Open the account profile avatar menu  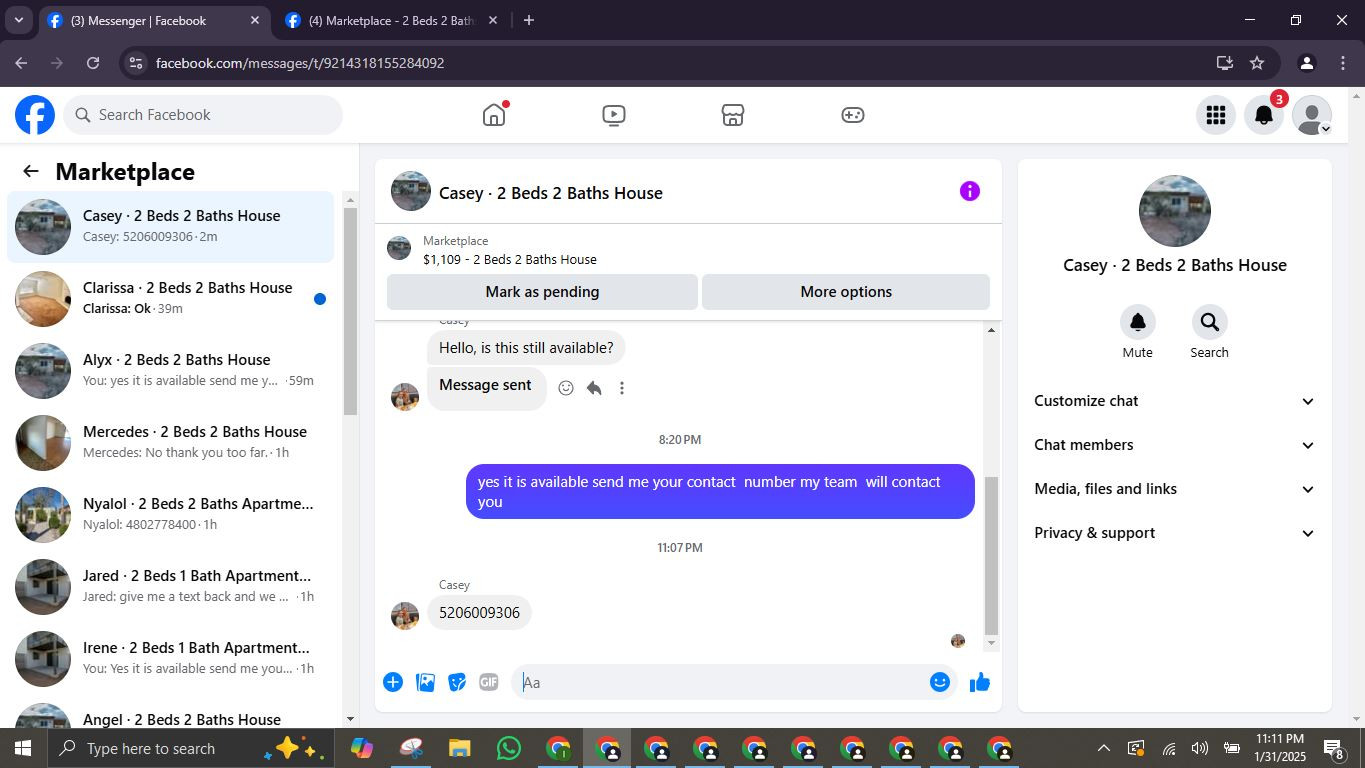1312,115
